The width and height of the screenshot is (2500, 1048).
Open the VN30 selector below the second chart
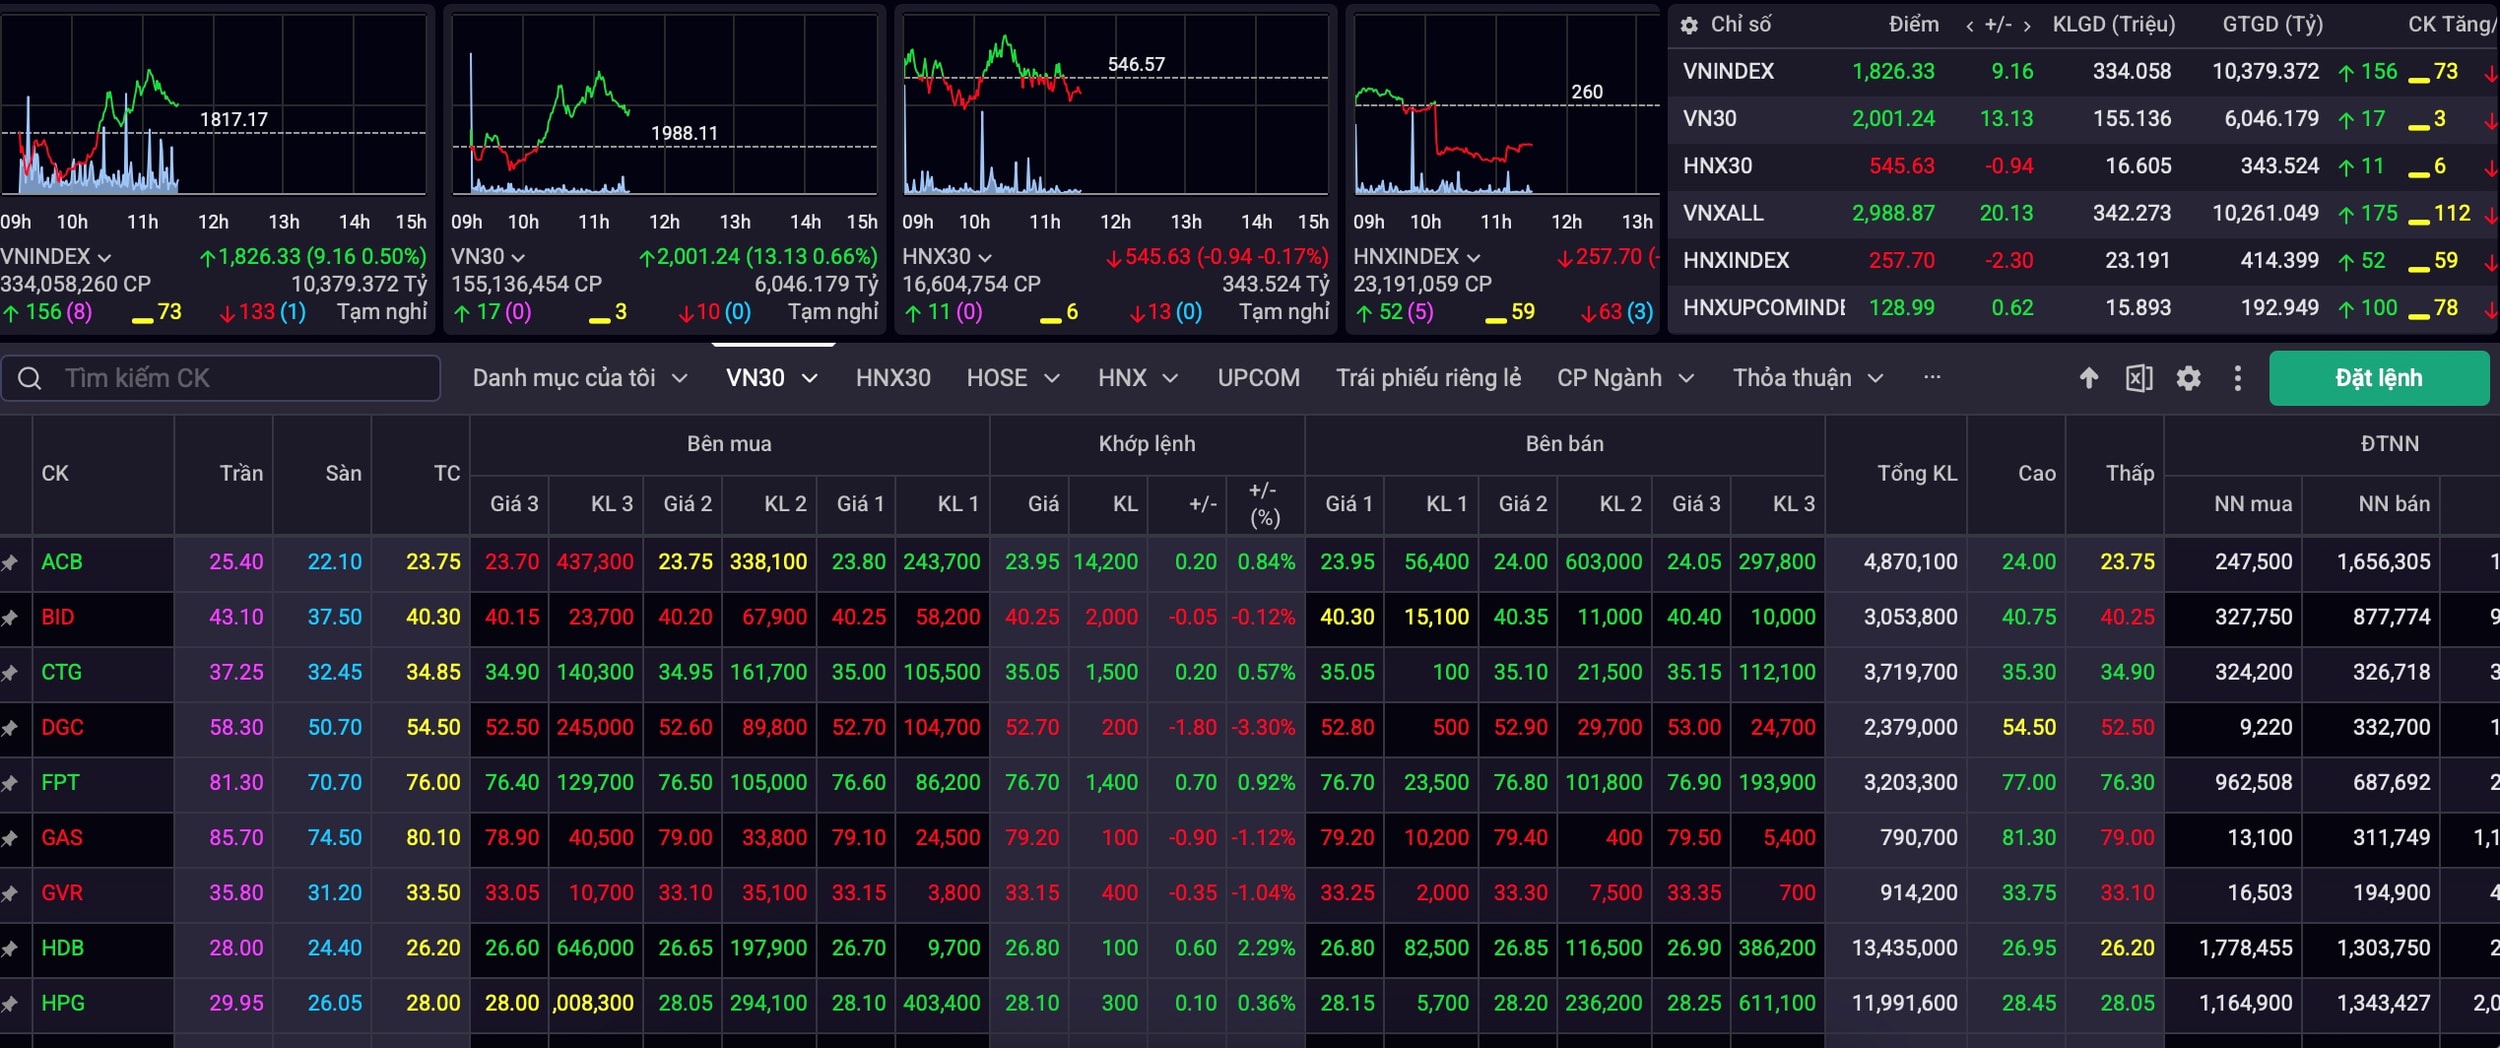(x=488, y=257)
